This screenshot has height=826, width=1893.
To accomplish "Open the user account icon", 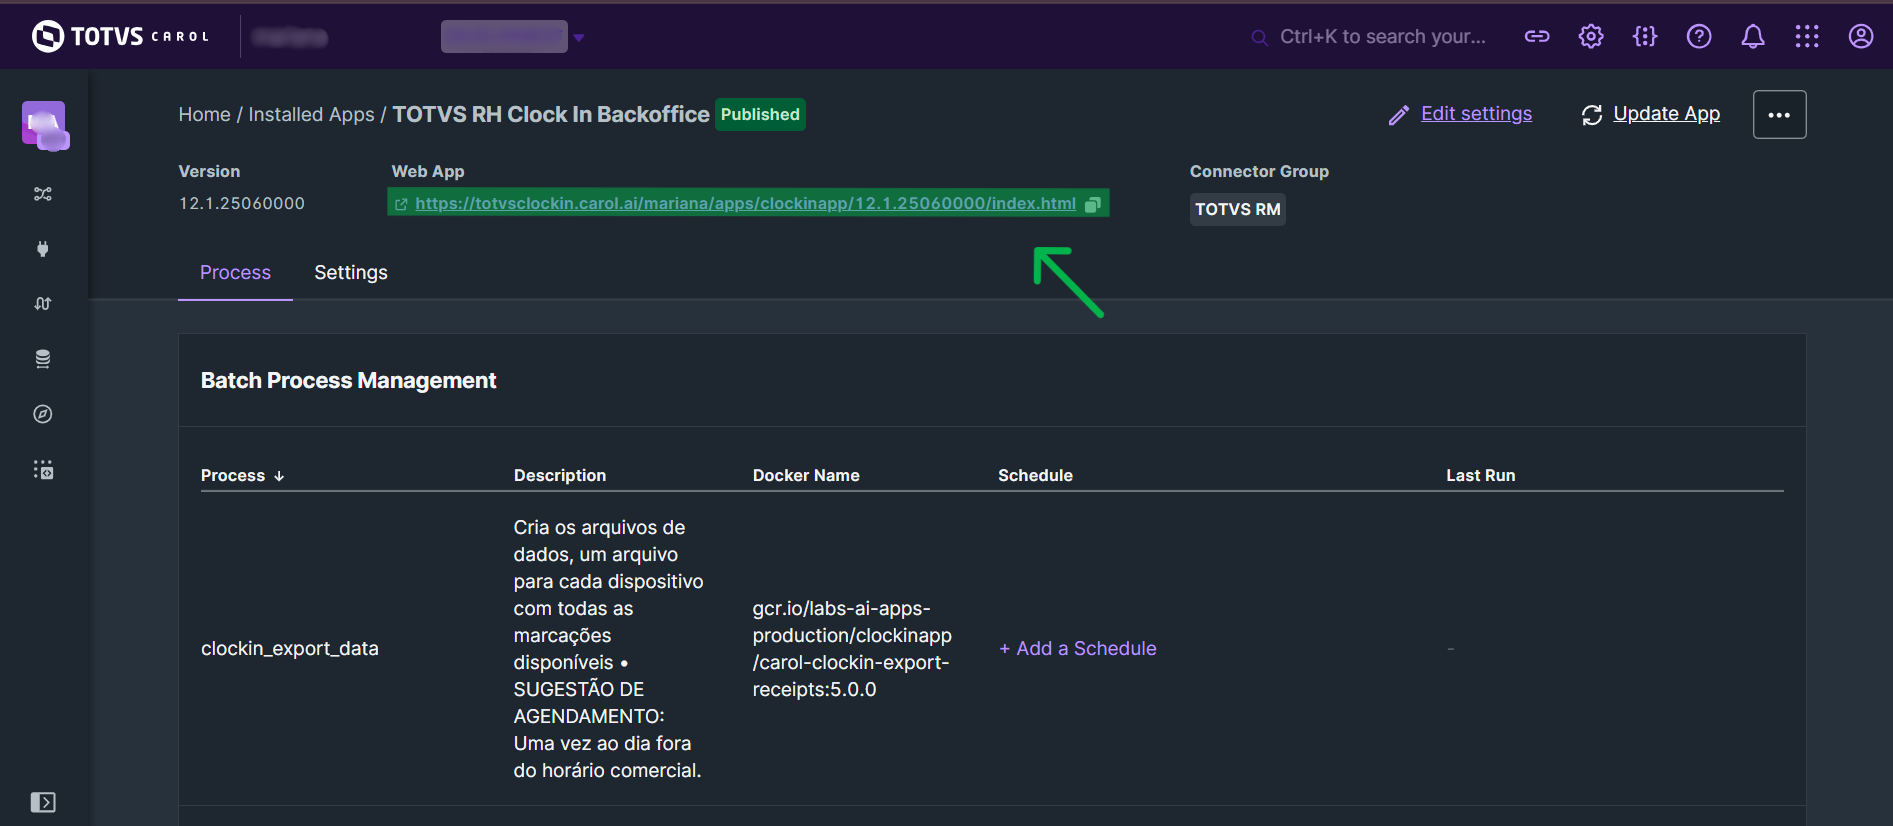I will point(1861,37).
